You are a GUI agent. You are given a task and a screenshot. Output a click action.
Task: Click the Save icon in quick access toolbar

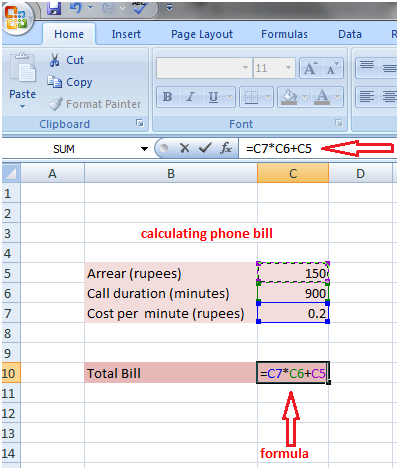[54, 8]
